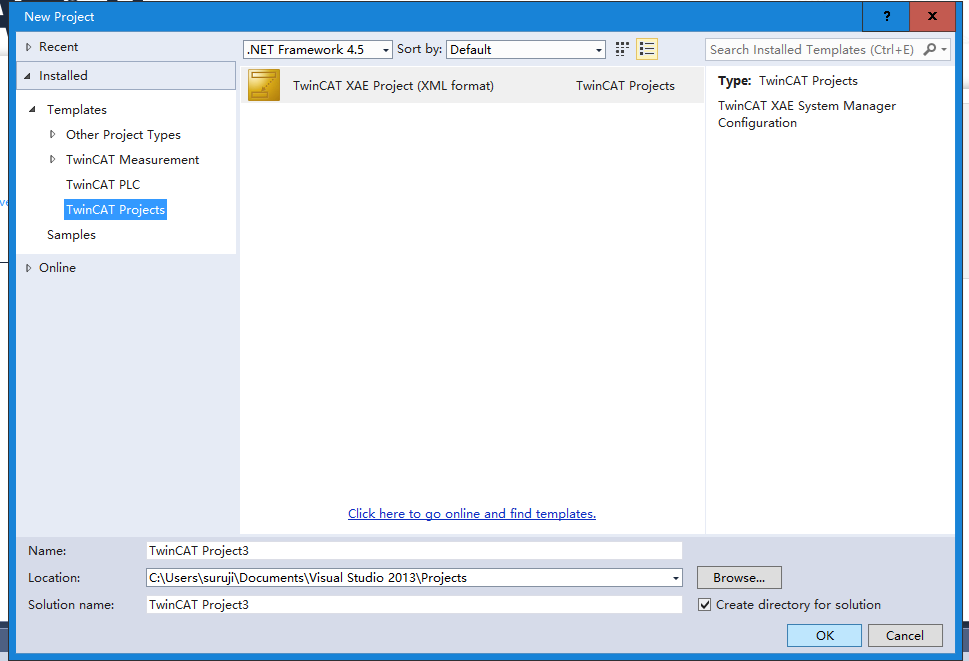Collapse the Templates tree node

pyautogui.click(x=32, y=109)
